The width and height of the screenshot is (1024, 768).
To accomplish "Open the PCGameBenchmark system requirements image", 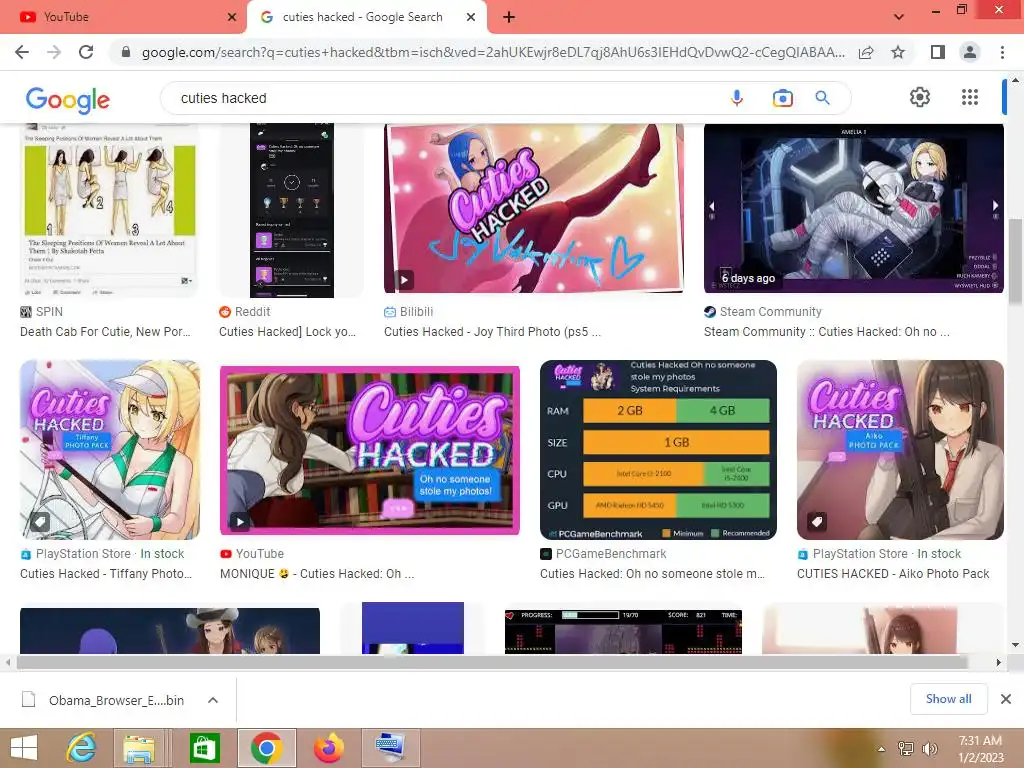I will pos(658,450).
